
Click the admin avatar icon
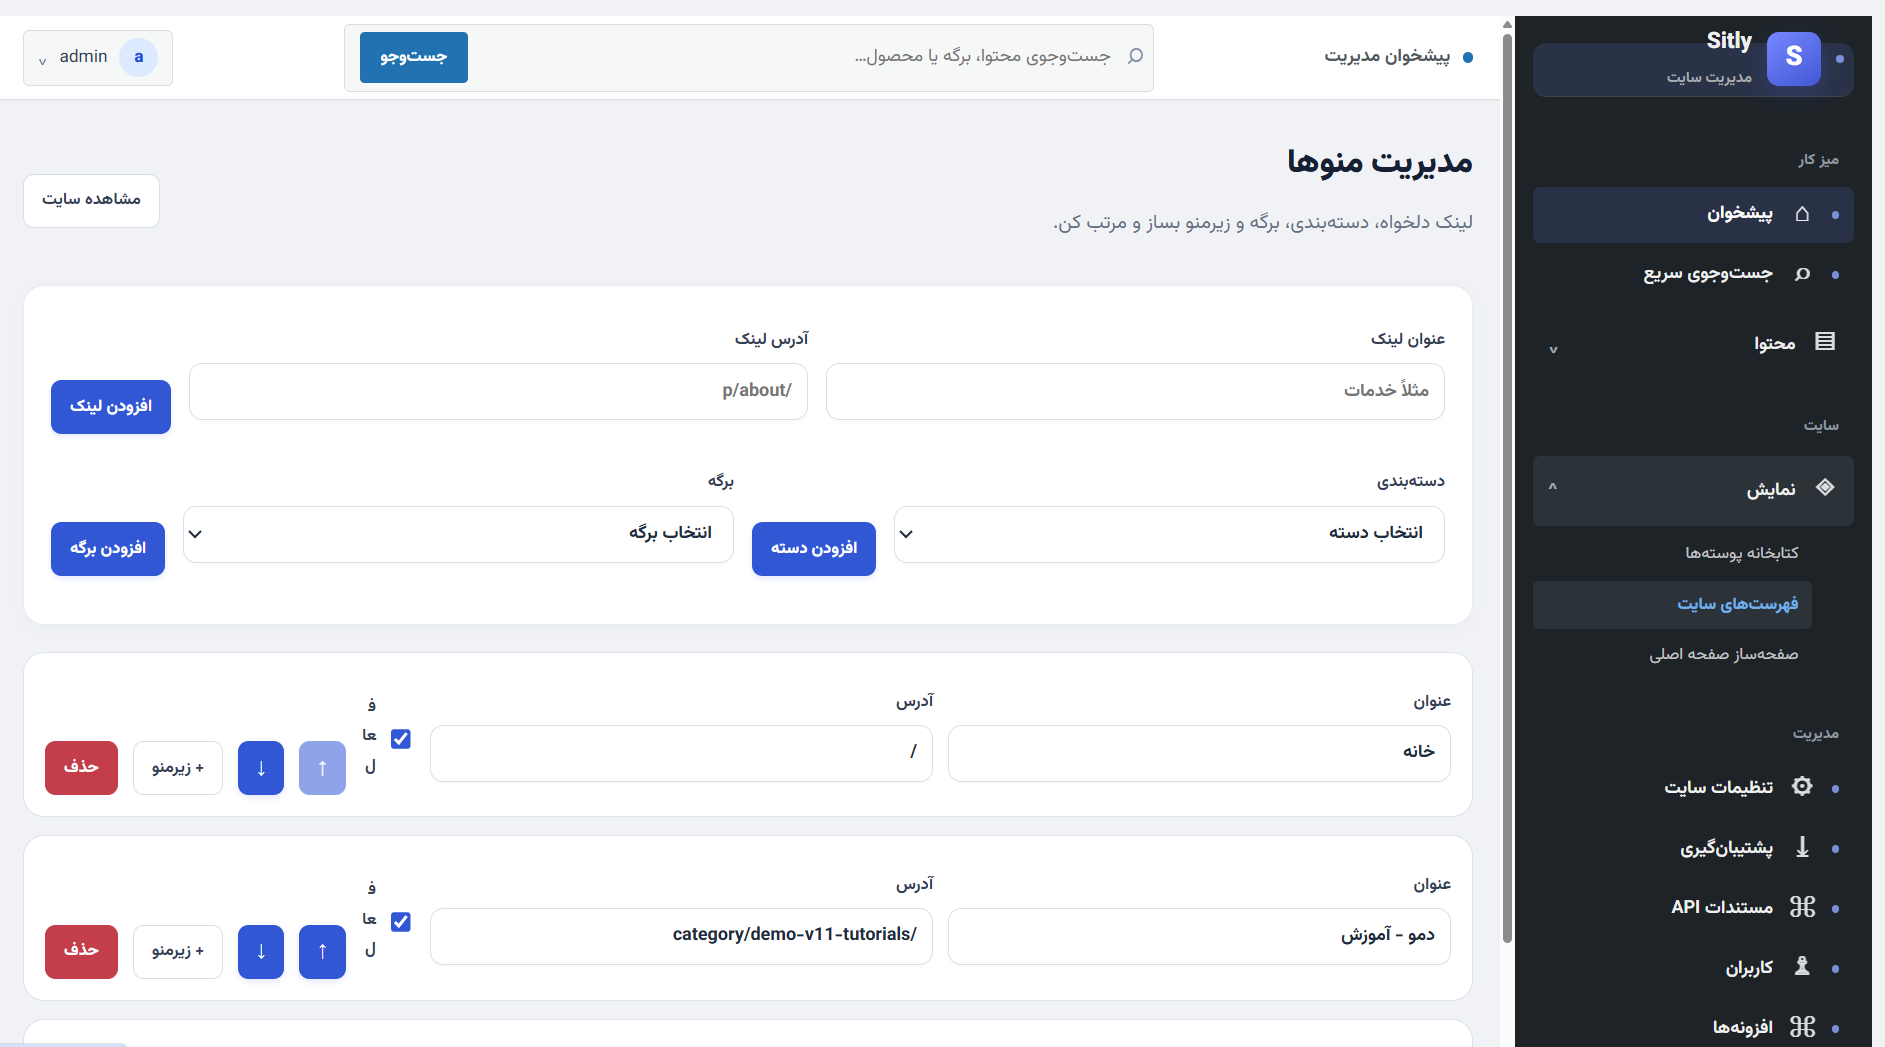[x=139, y=57]
